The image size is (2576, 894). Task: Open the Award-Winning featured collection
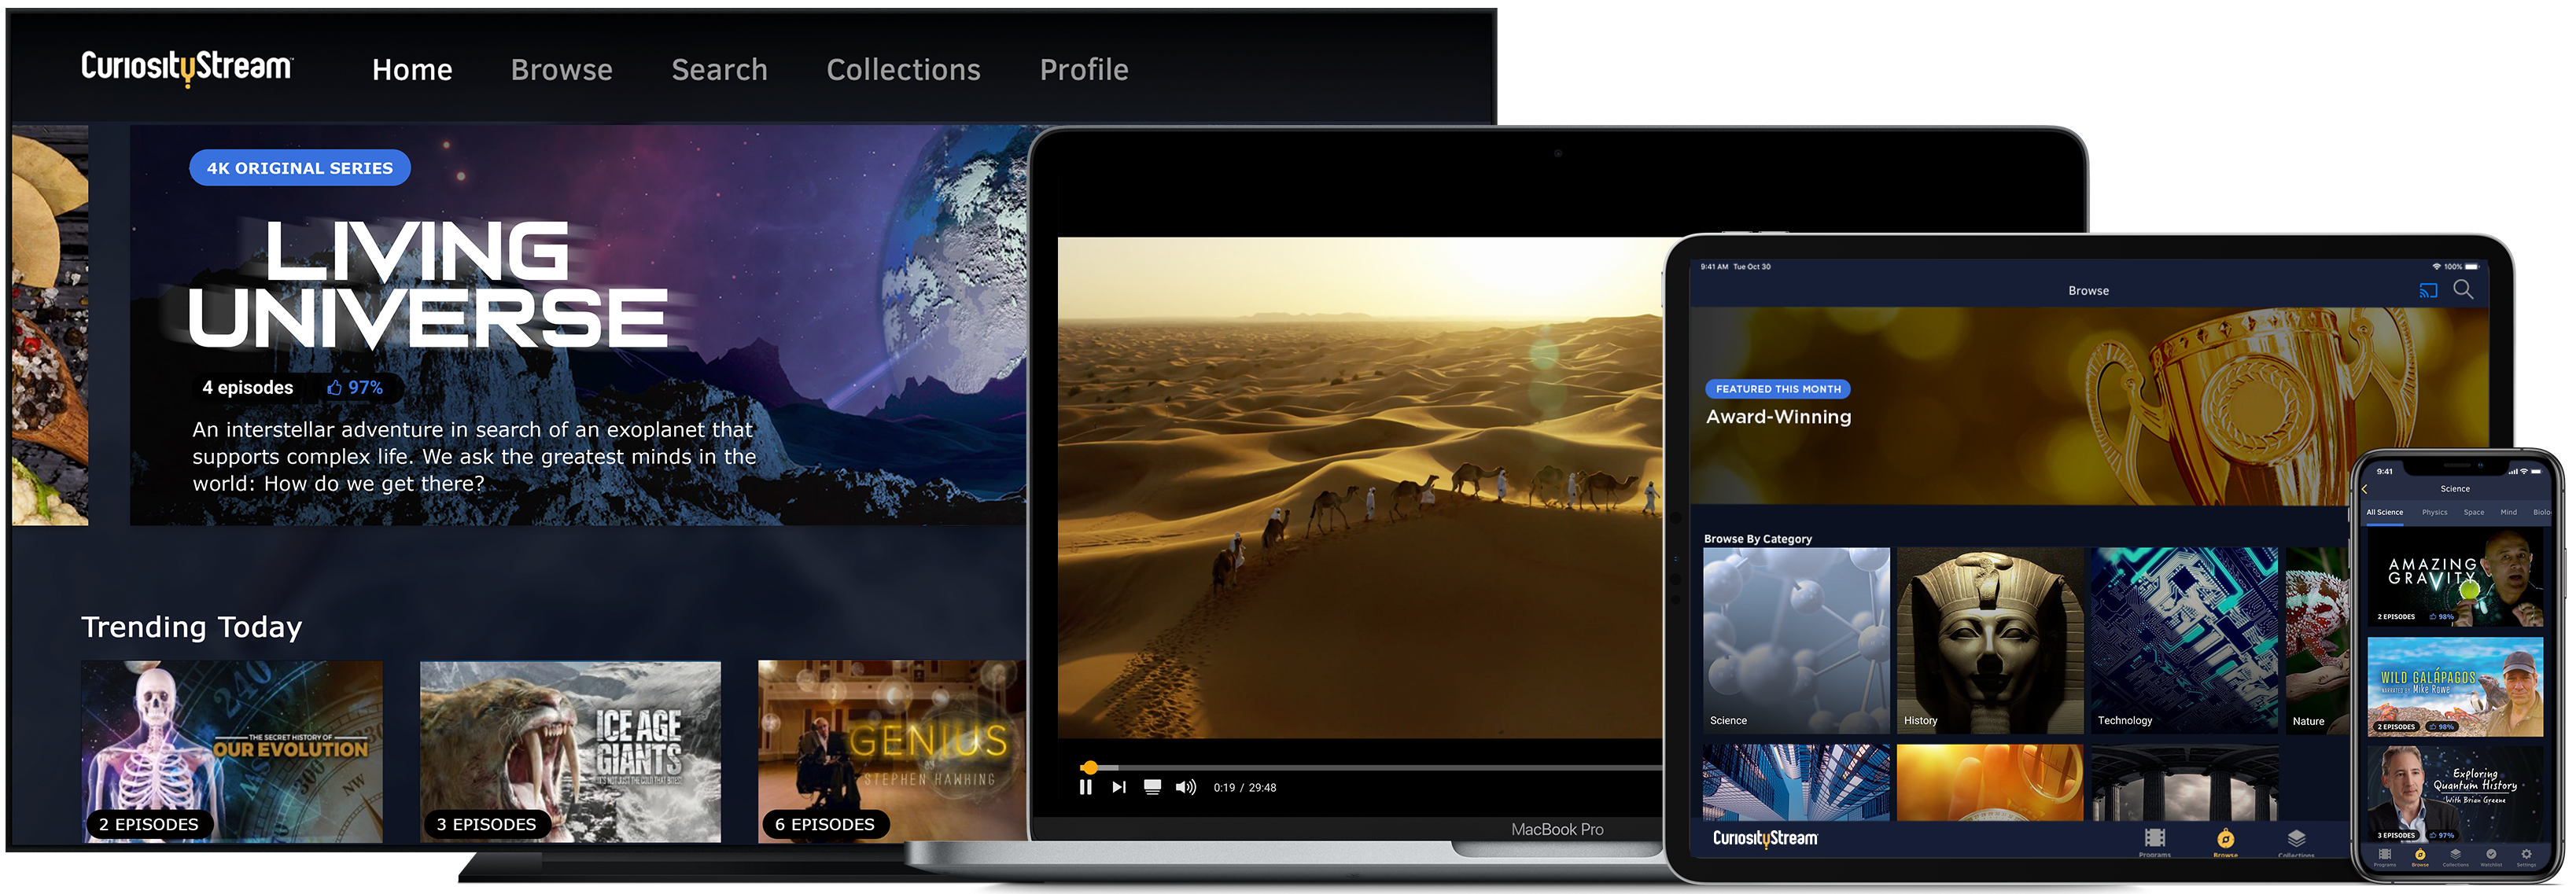point(1778,417)
